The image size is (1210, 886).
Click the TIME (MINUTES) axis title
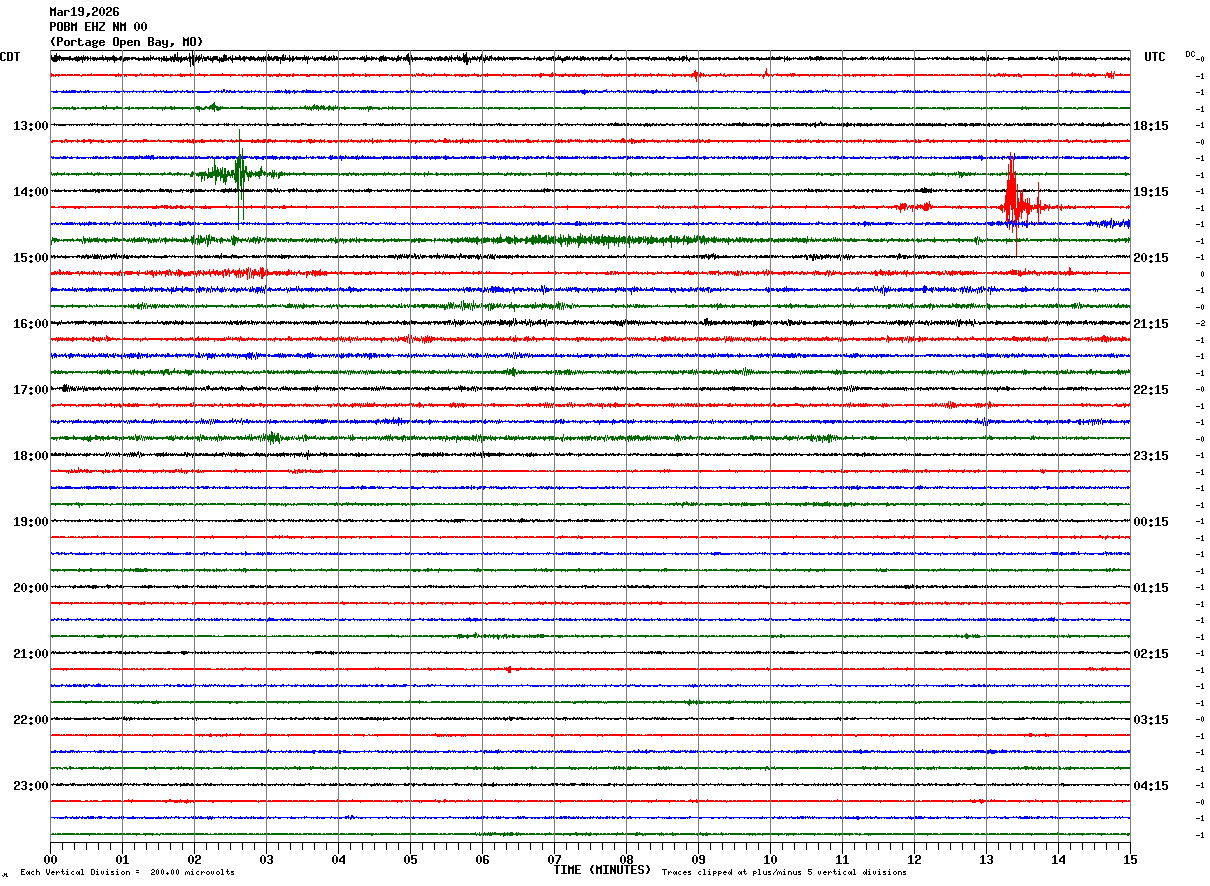[x=602, y=870]
